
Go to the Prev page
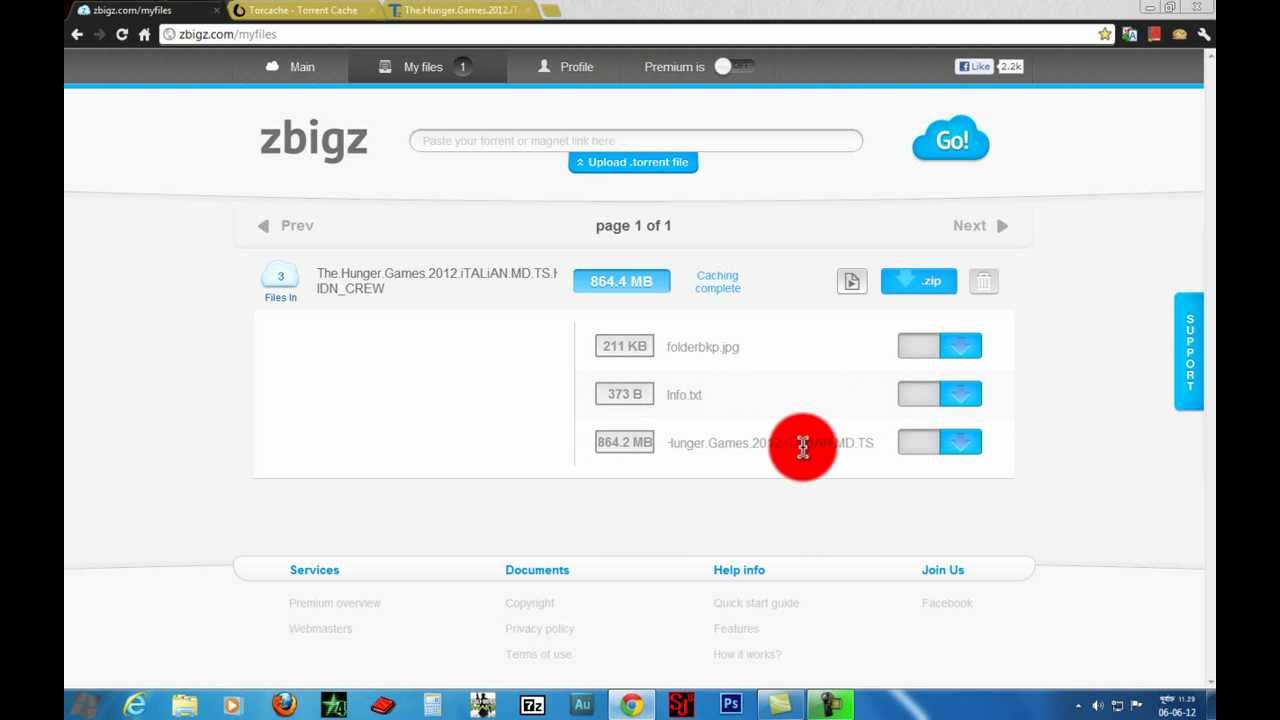click(286, 226)
